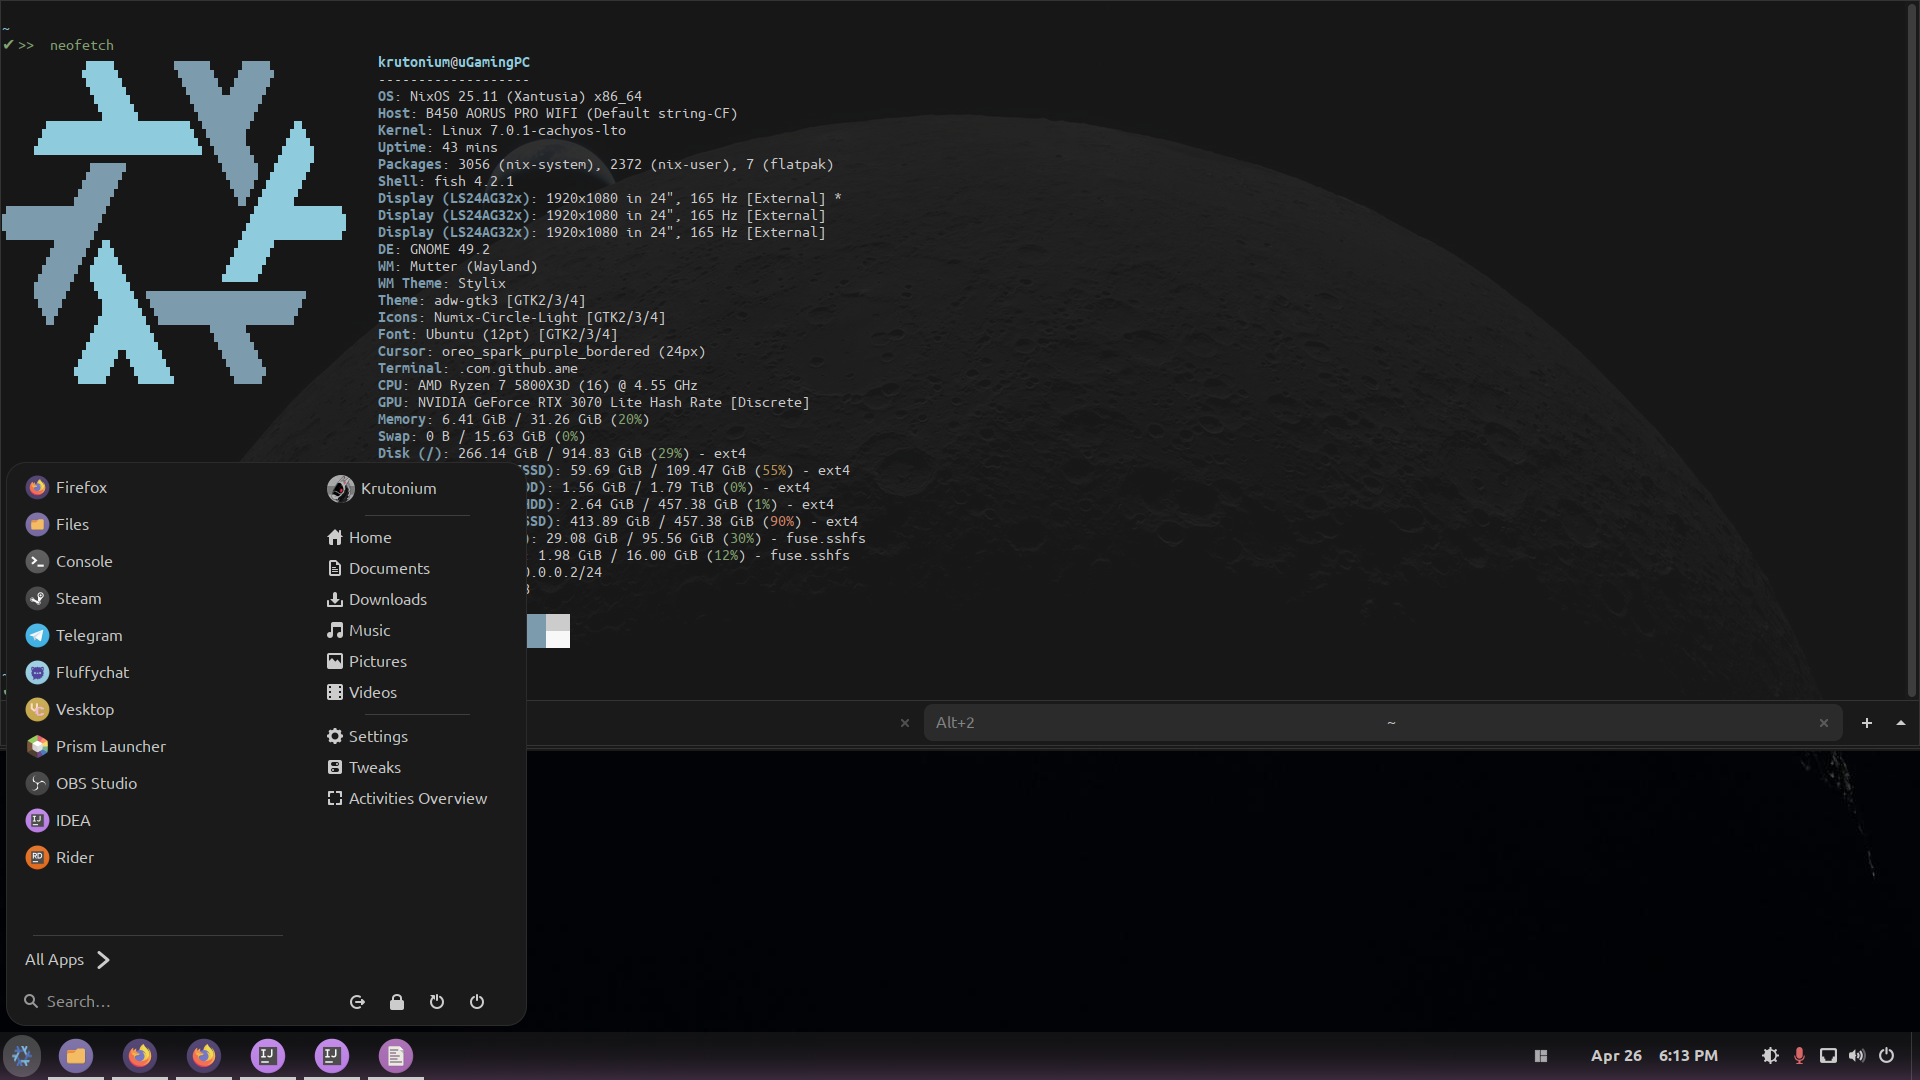Toggle the NixOS snowflake menu button in taskbar
Screen dimensions: 1920x1080
click(x=22, y=1056)
